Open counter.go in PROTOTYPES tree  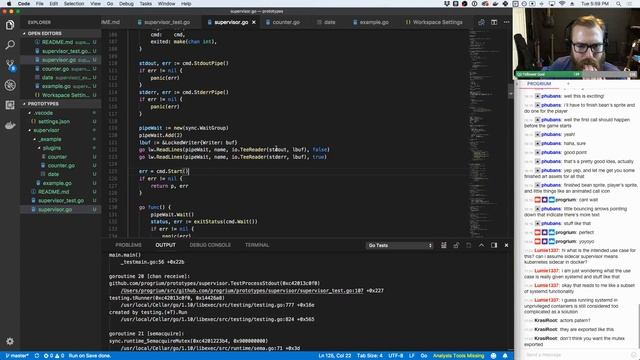coord(61,166)
